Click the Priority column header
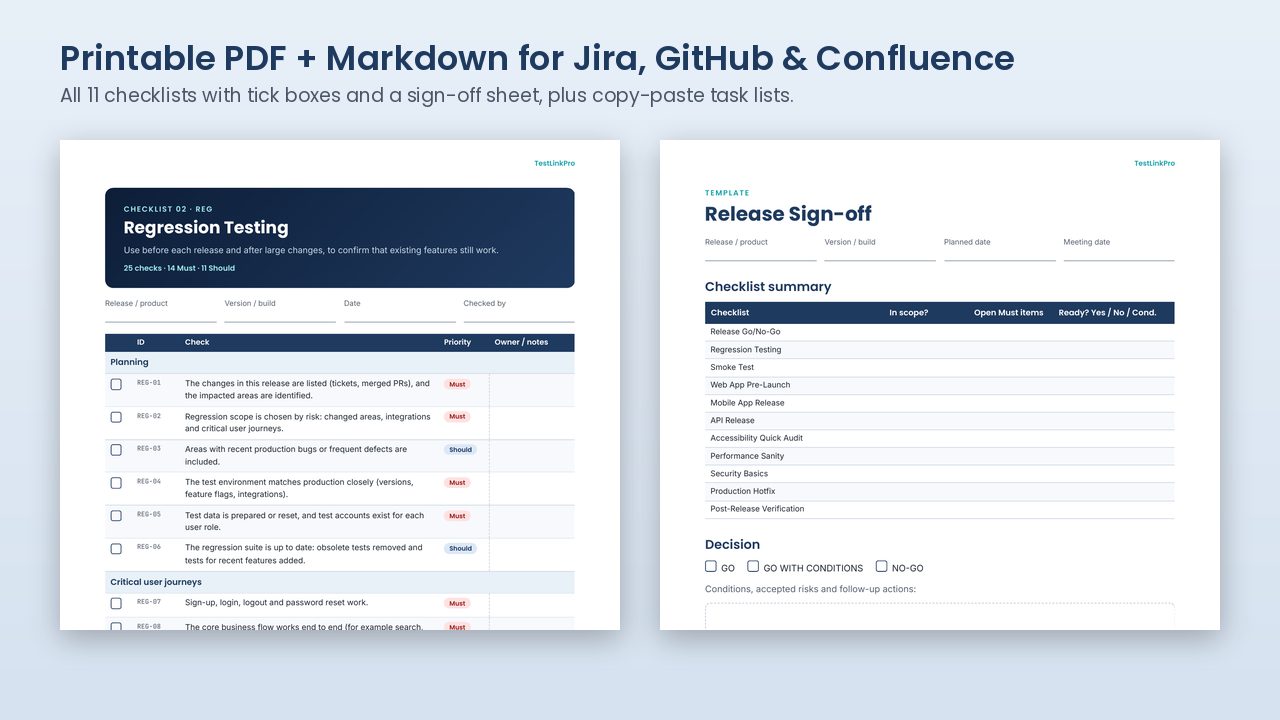 (457, 342)
